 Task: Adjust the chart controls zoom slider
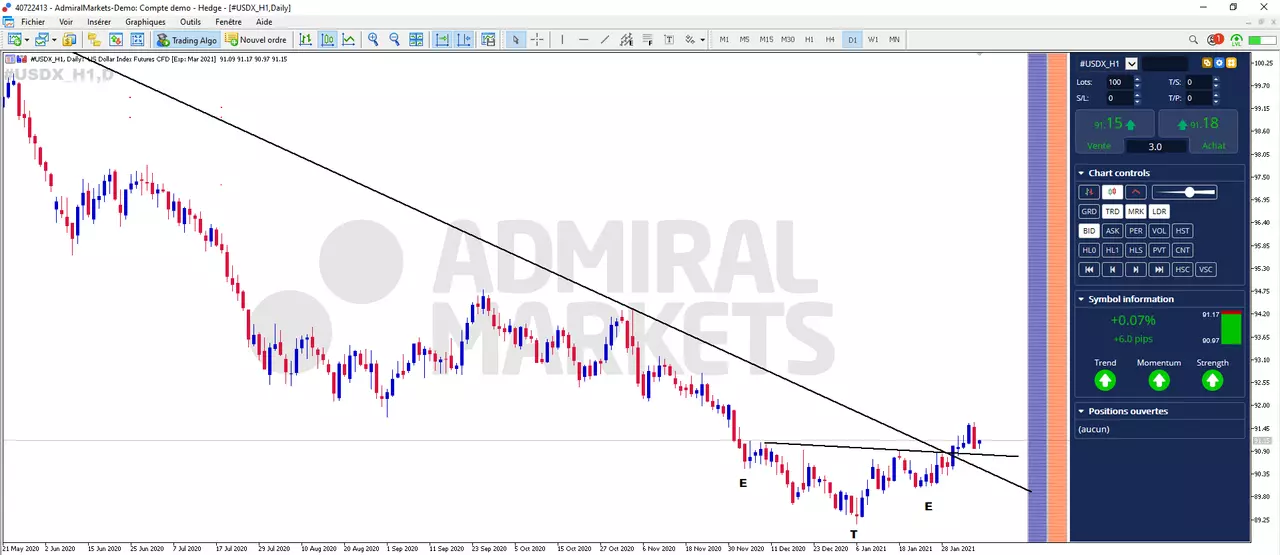(1184, 192)
